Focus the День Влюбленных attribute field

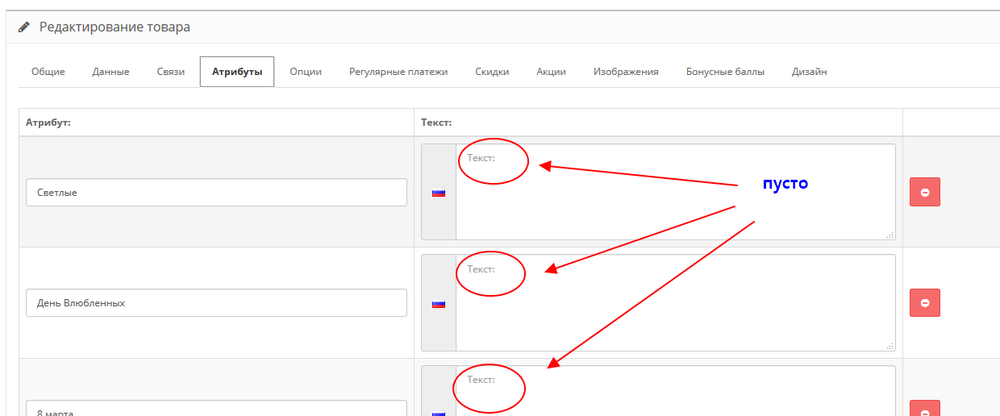coord(216,302)
